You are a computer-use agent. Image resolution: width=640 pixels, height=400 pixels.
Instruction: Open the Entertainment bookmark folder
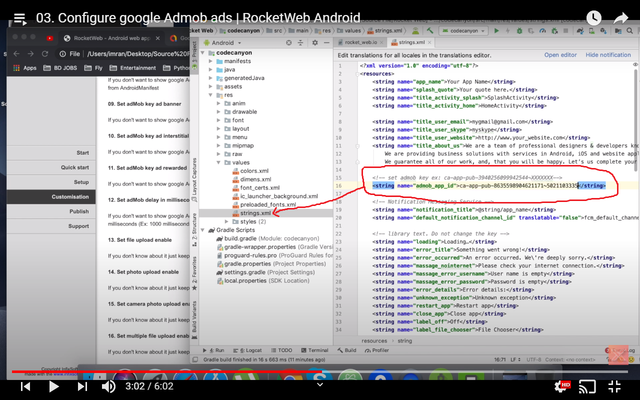pos(133,68)
